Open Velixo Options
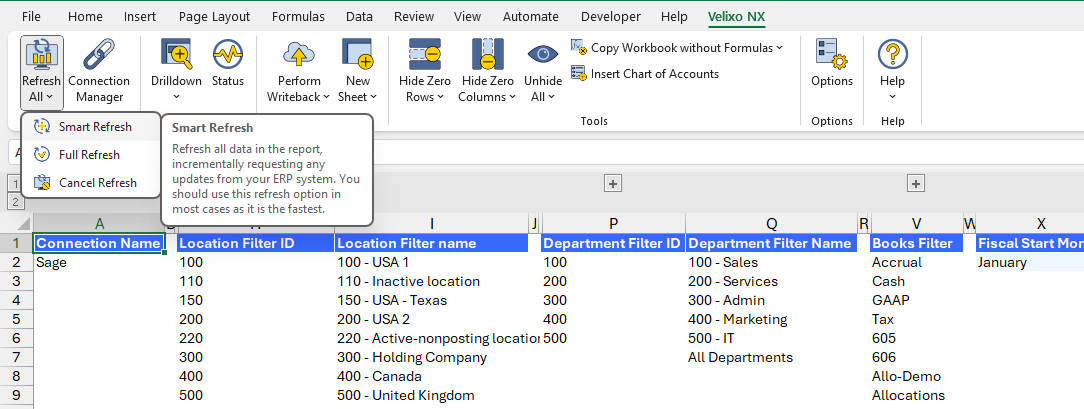The image size is (1084, 409). point(832,64)
